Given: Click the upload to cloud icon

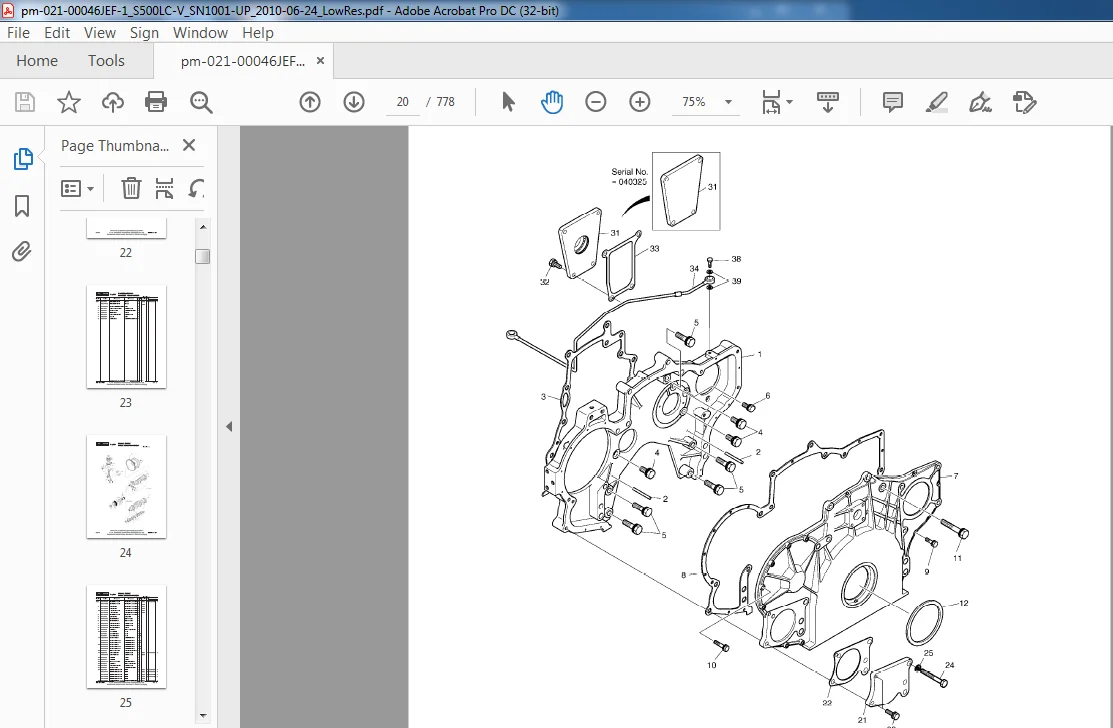Looking at the screenshot, I should point(112,102).
